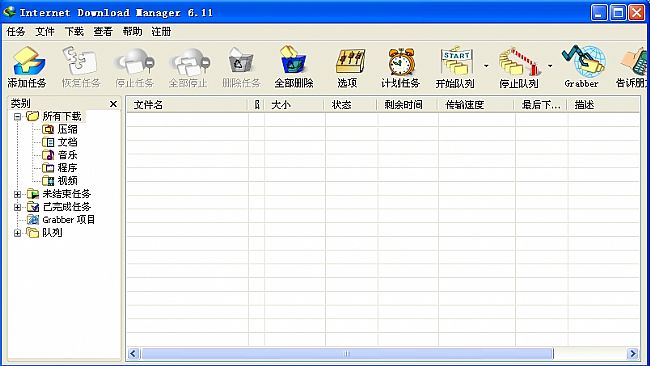Click the horizontal scrollbar thumb

347,354
